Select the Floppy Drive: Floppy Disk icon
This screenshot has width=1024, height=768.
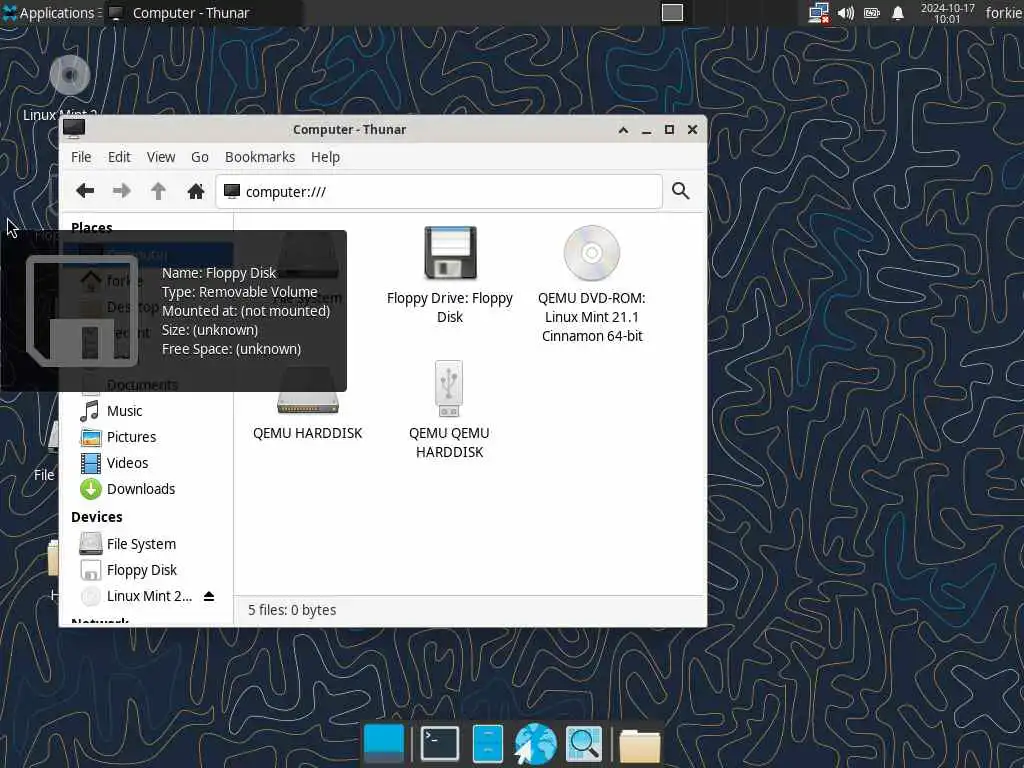click(449, 275)
